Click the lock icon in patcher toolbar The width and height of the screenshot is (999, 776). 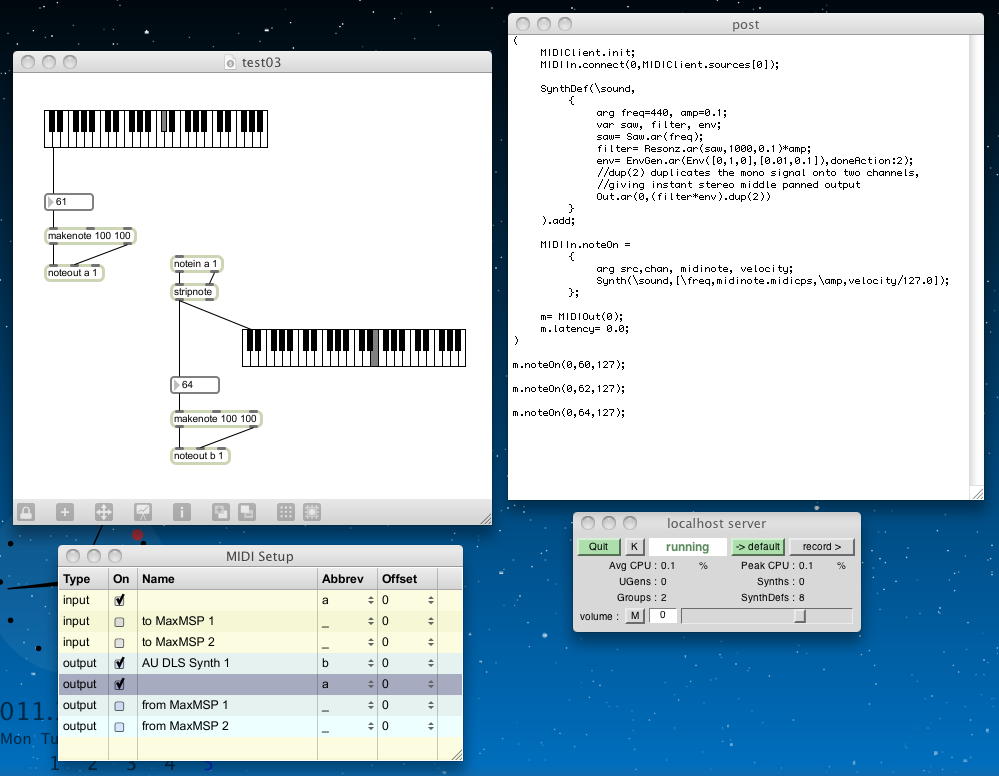(26, 512)
